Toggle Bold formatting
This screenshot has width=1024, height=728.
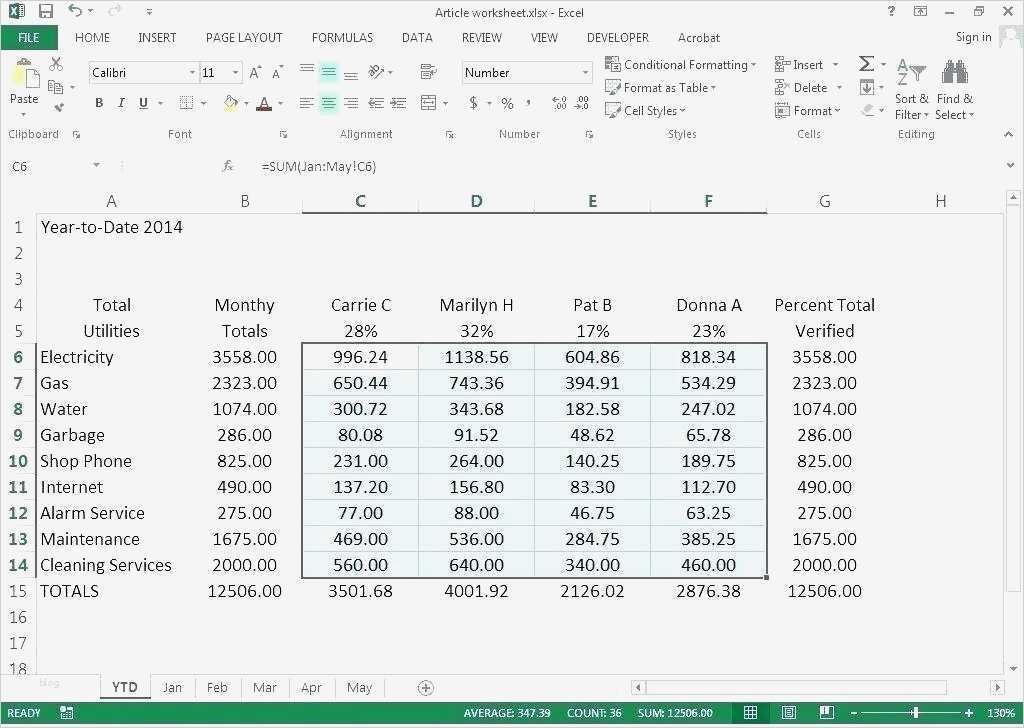click(x=99, y=103)
